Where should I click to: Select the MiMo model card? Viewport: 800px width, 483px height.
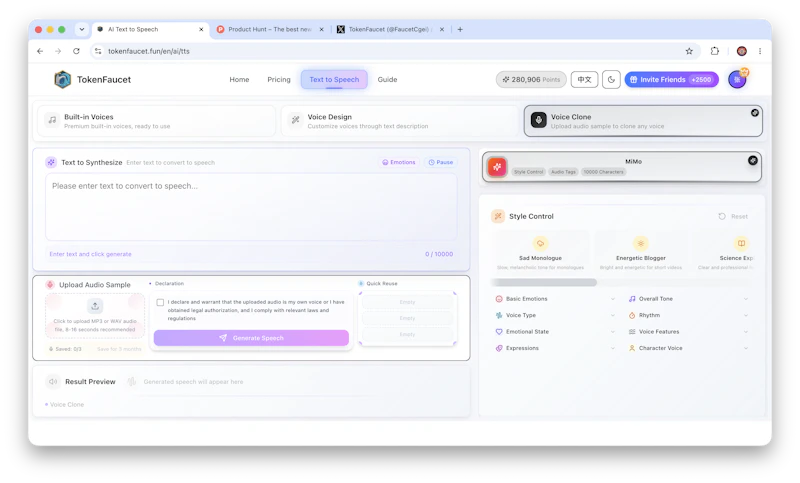coord(621,167)
